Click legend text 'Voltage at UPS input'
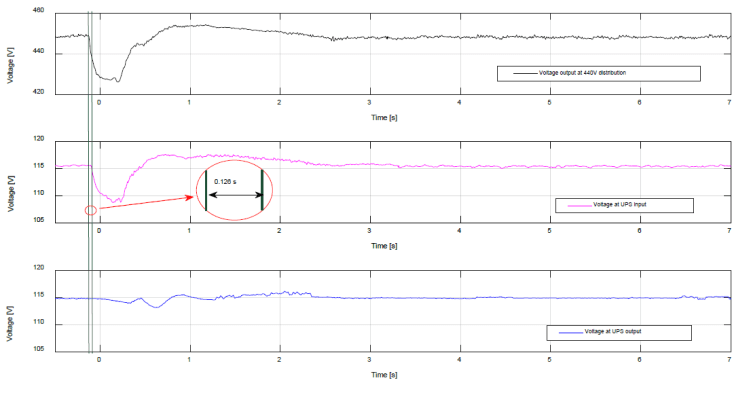Image resolution: width=749 pixels, height=393 pixels. (620, 204)
